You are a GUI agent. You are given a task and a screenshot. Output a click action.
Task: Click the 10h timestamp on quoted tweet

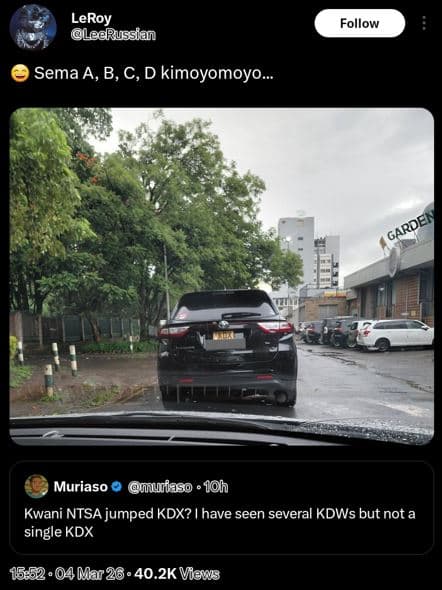pos(216,487)
